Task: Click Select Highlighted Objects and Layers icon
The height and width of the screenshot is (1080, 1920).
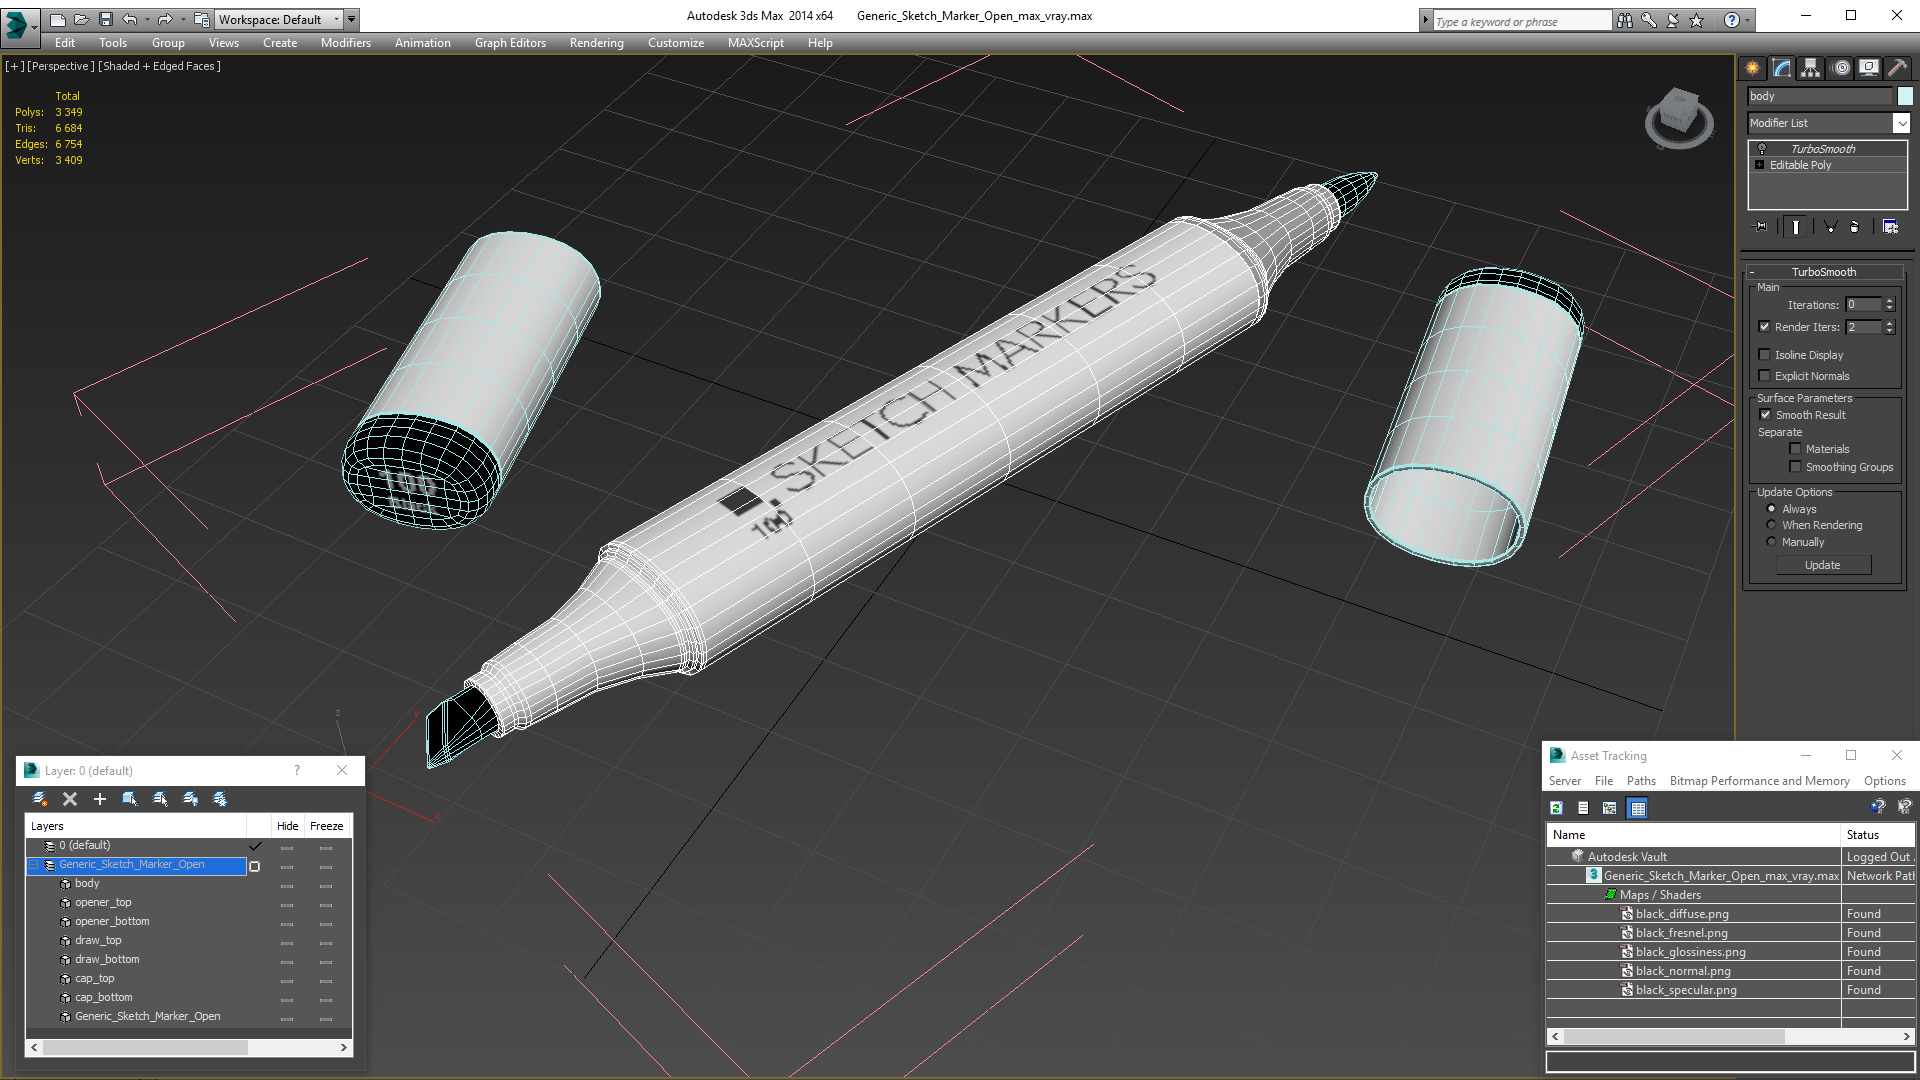Action: pos(130,799)
